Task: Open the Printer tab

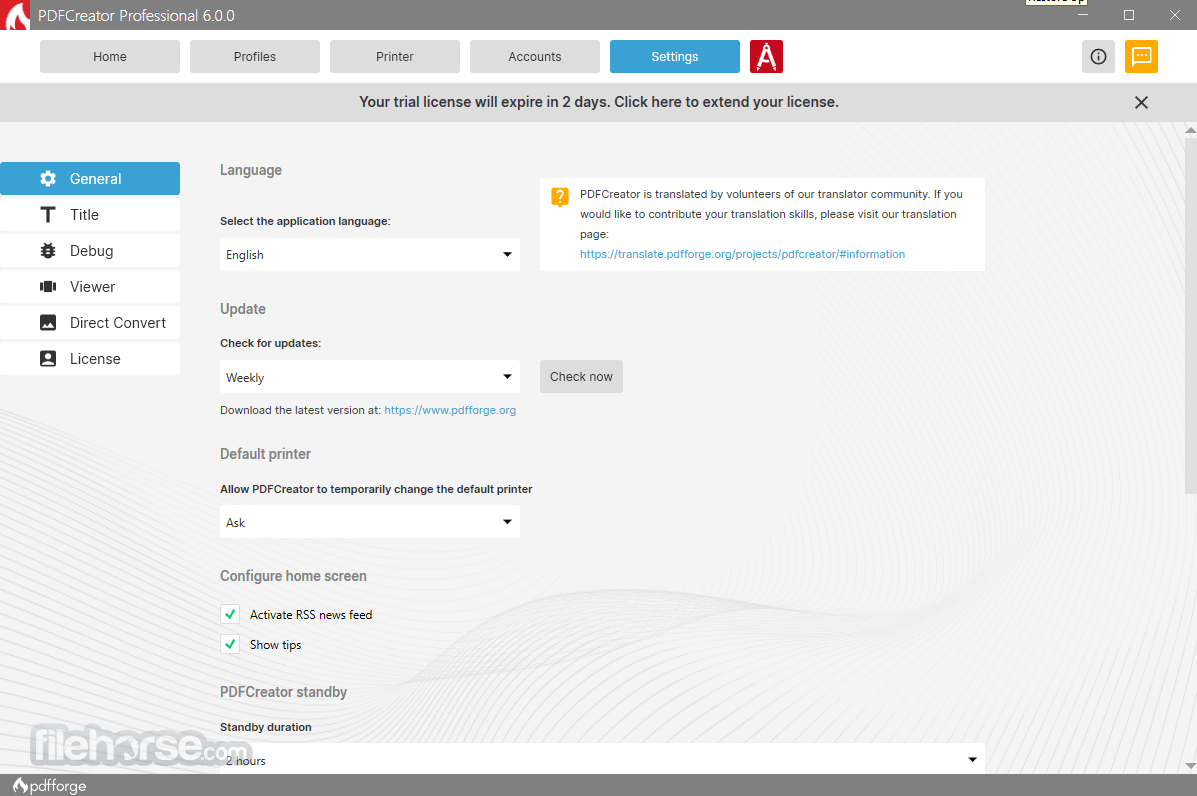Action: point(395,56)
